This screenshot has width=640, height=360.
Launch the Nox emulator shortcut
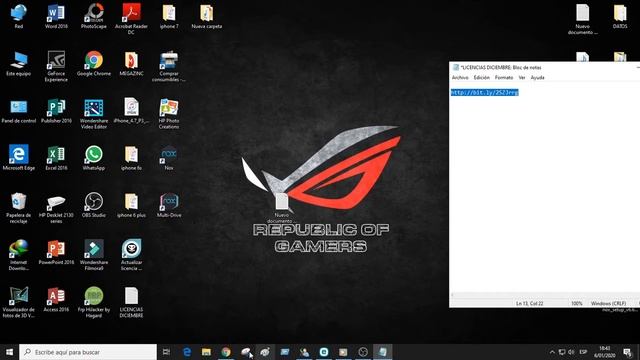(x=169, y=158)
